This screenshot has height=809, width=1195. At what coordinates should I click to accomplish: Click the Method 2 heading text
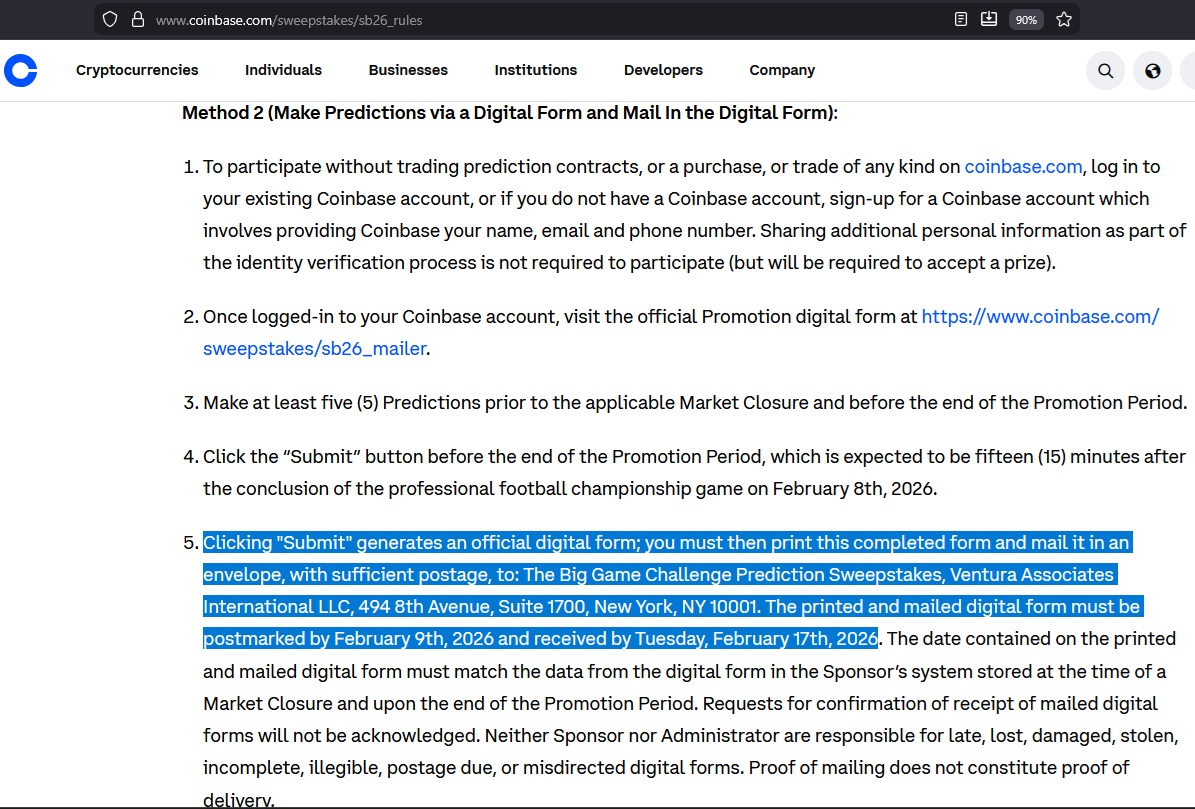point(509,113)
